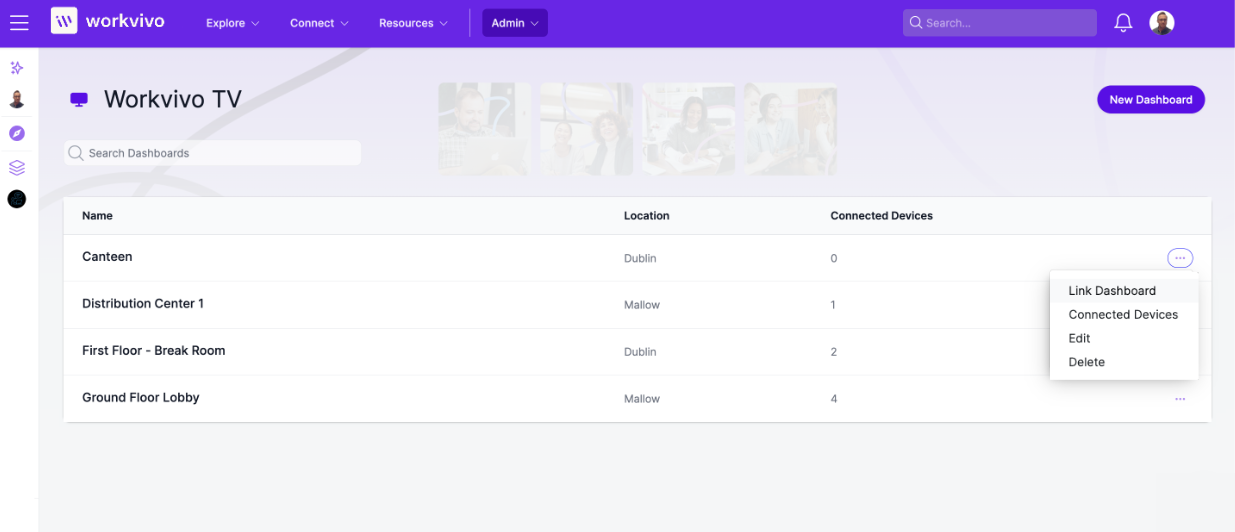Expand the Connect dropdown
Viewport: 1235px width, 532px height.
coord(319,23)
